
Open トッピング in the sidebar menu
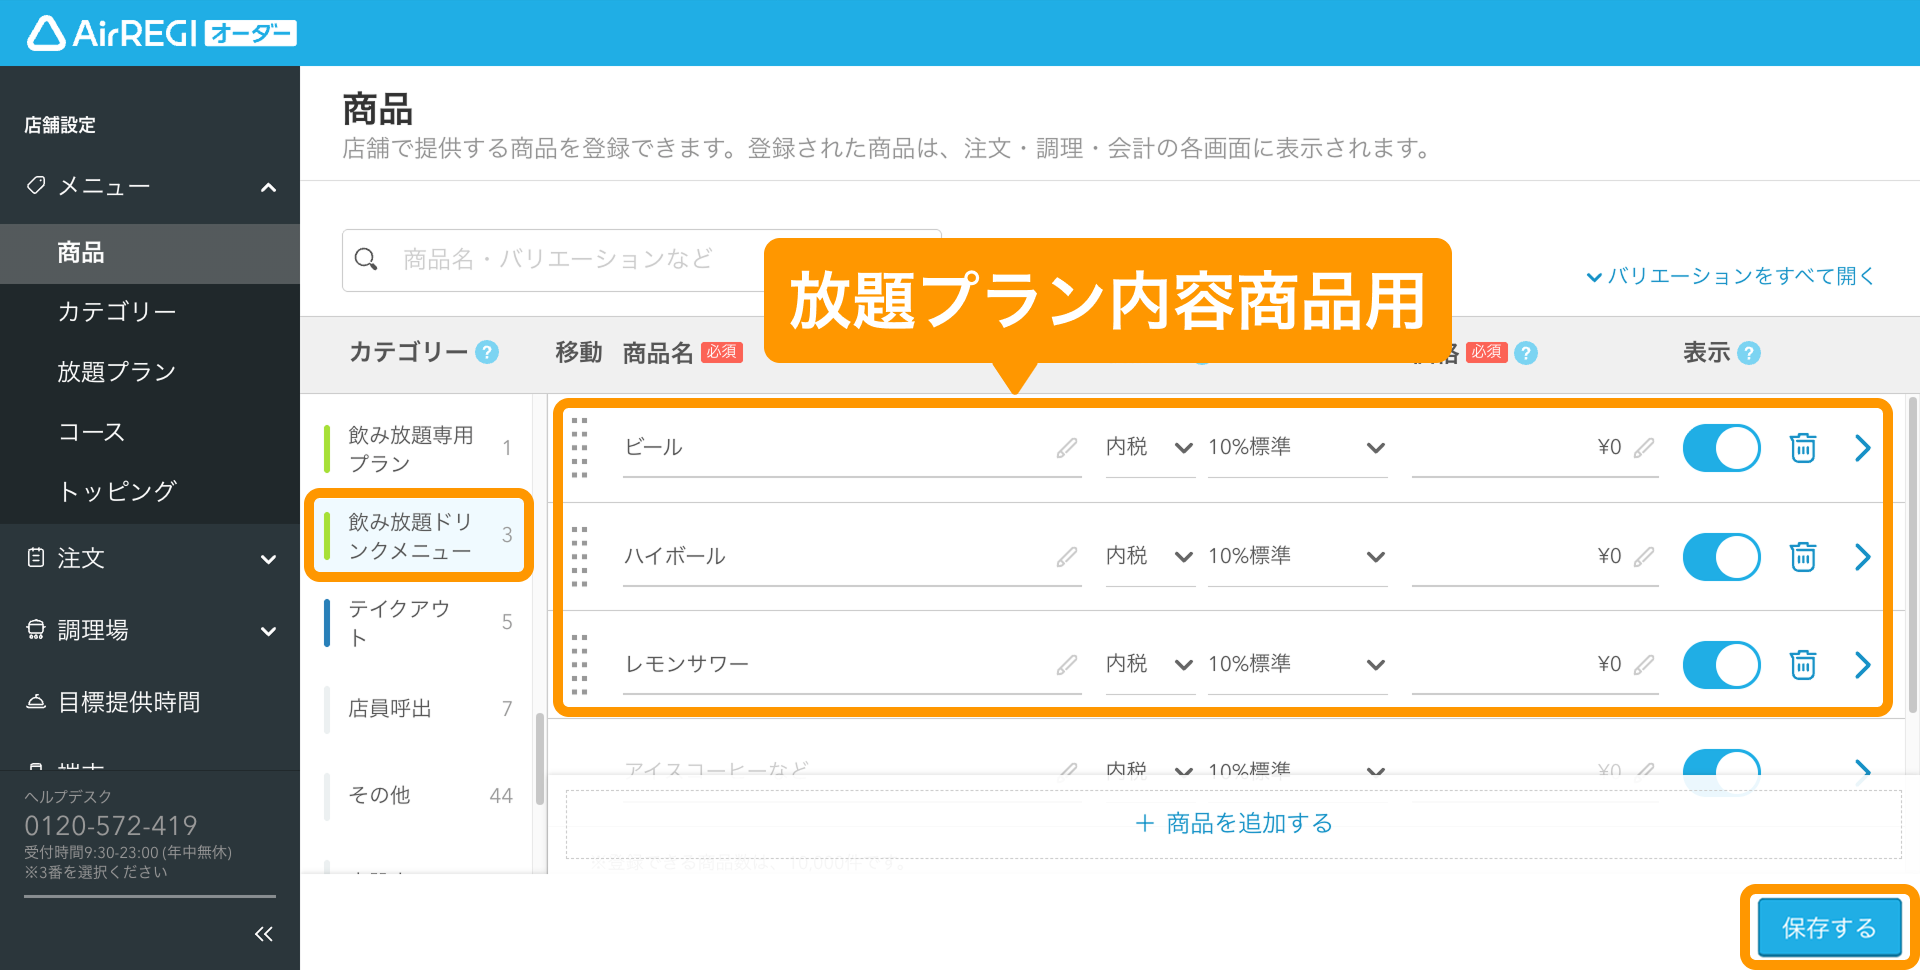click(x=150, y=491)
